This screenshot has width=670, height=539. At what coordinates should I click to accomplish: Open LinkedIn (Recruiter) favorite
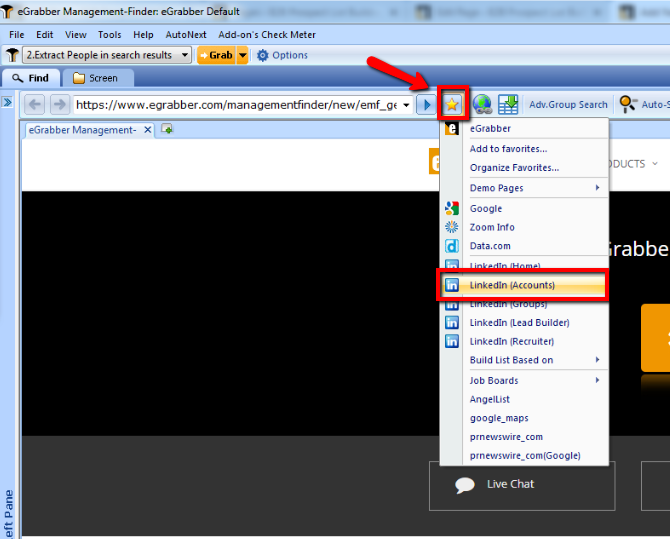(524, 342)
